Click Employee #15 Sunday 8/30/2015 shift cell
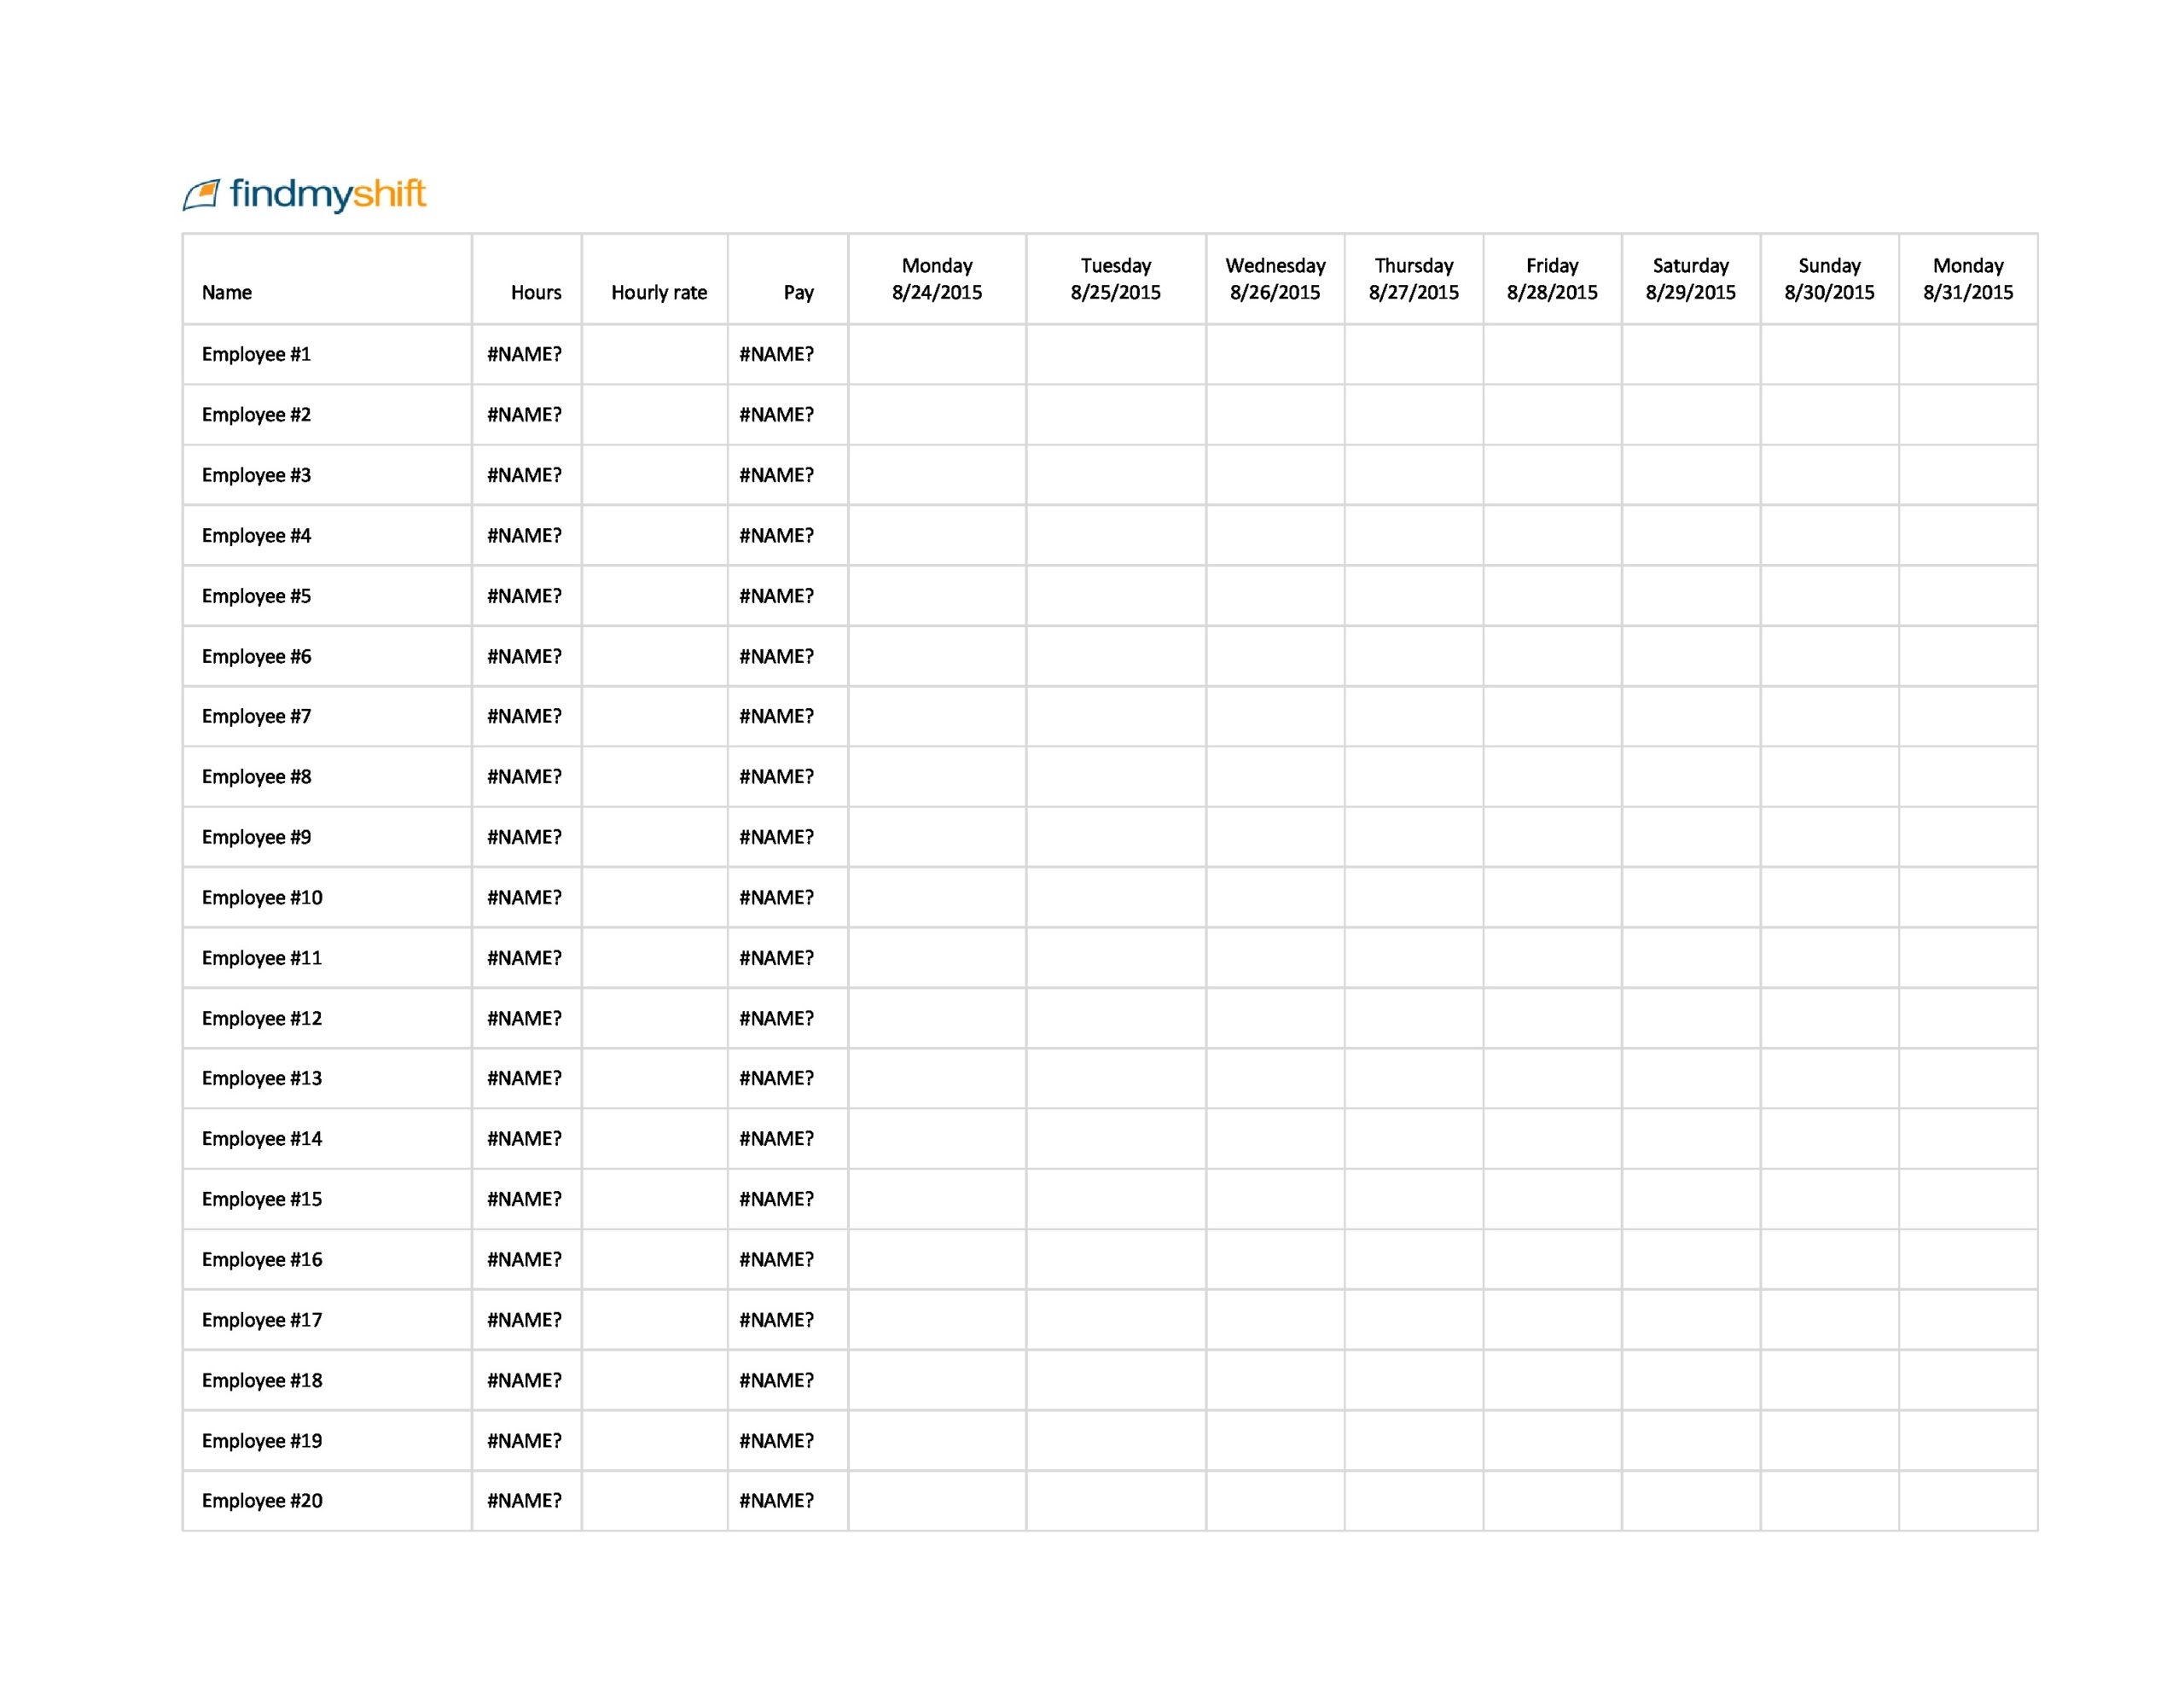Screen dimensions: 2184x1685 (x=1829, y=1199)
